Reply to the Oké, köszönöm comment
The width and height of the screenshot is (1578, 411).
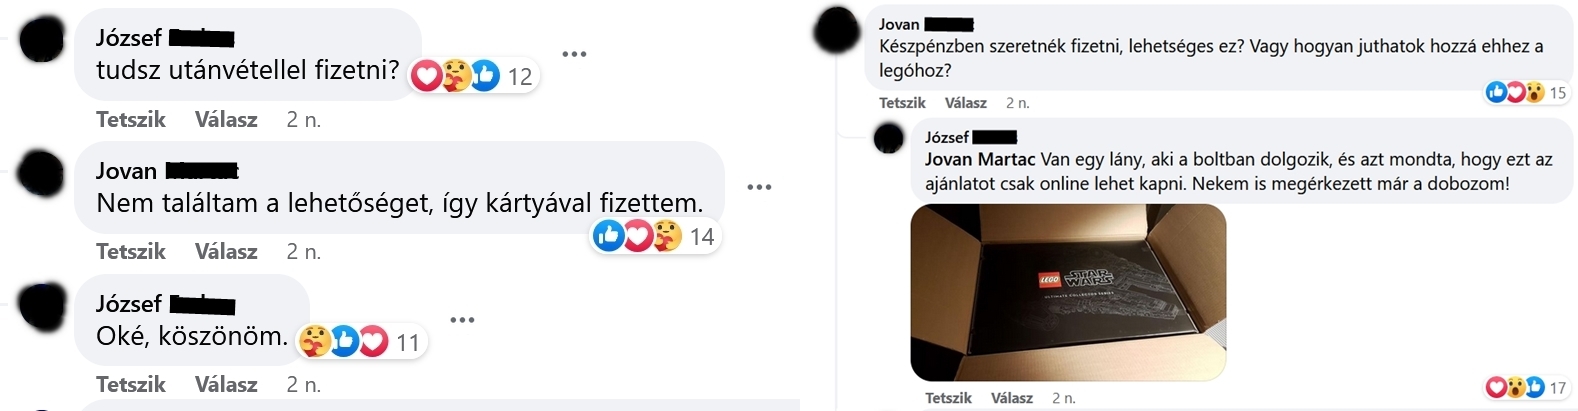click(226, 384)
